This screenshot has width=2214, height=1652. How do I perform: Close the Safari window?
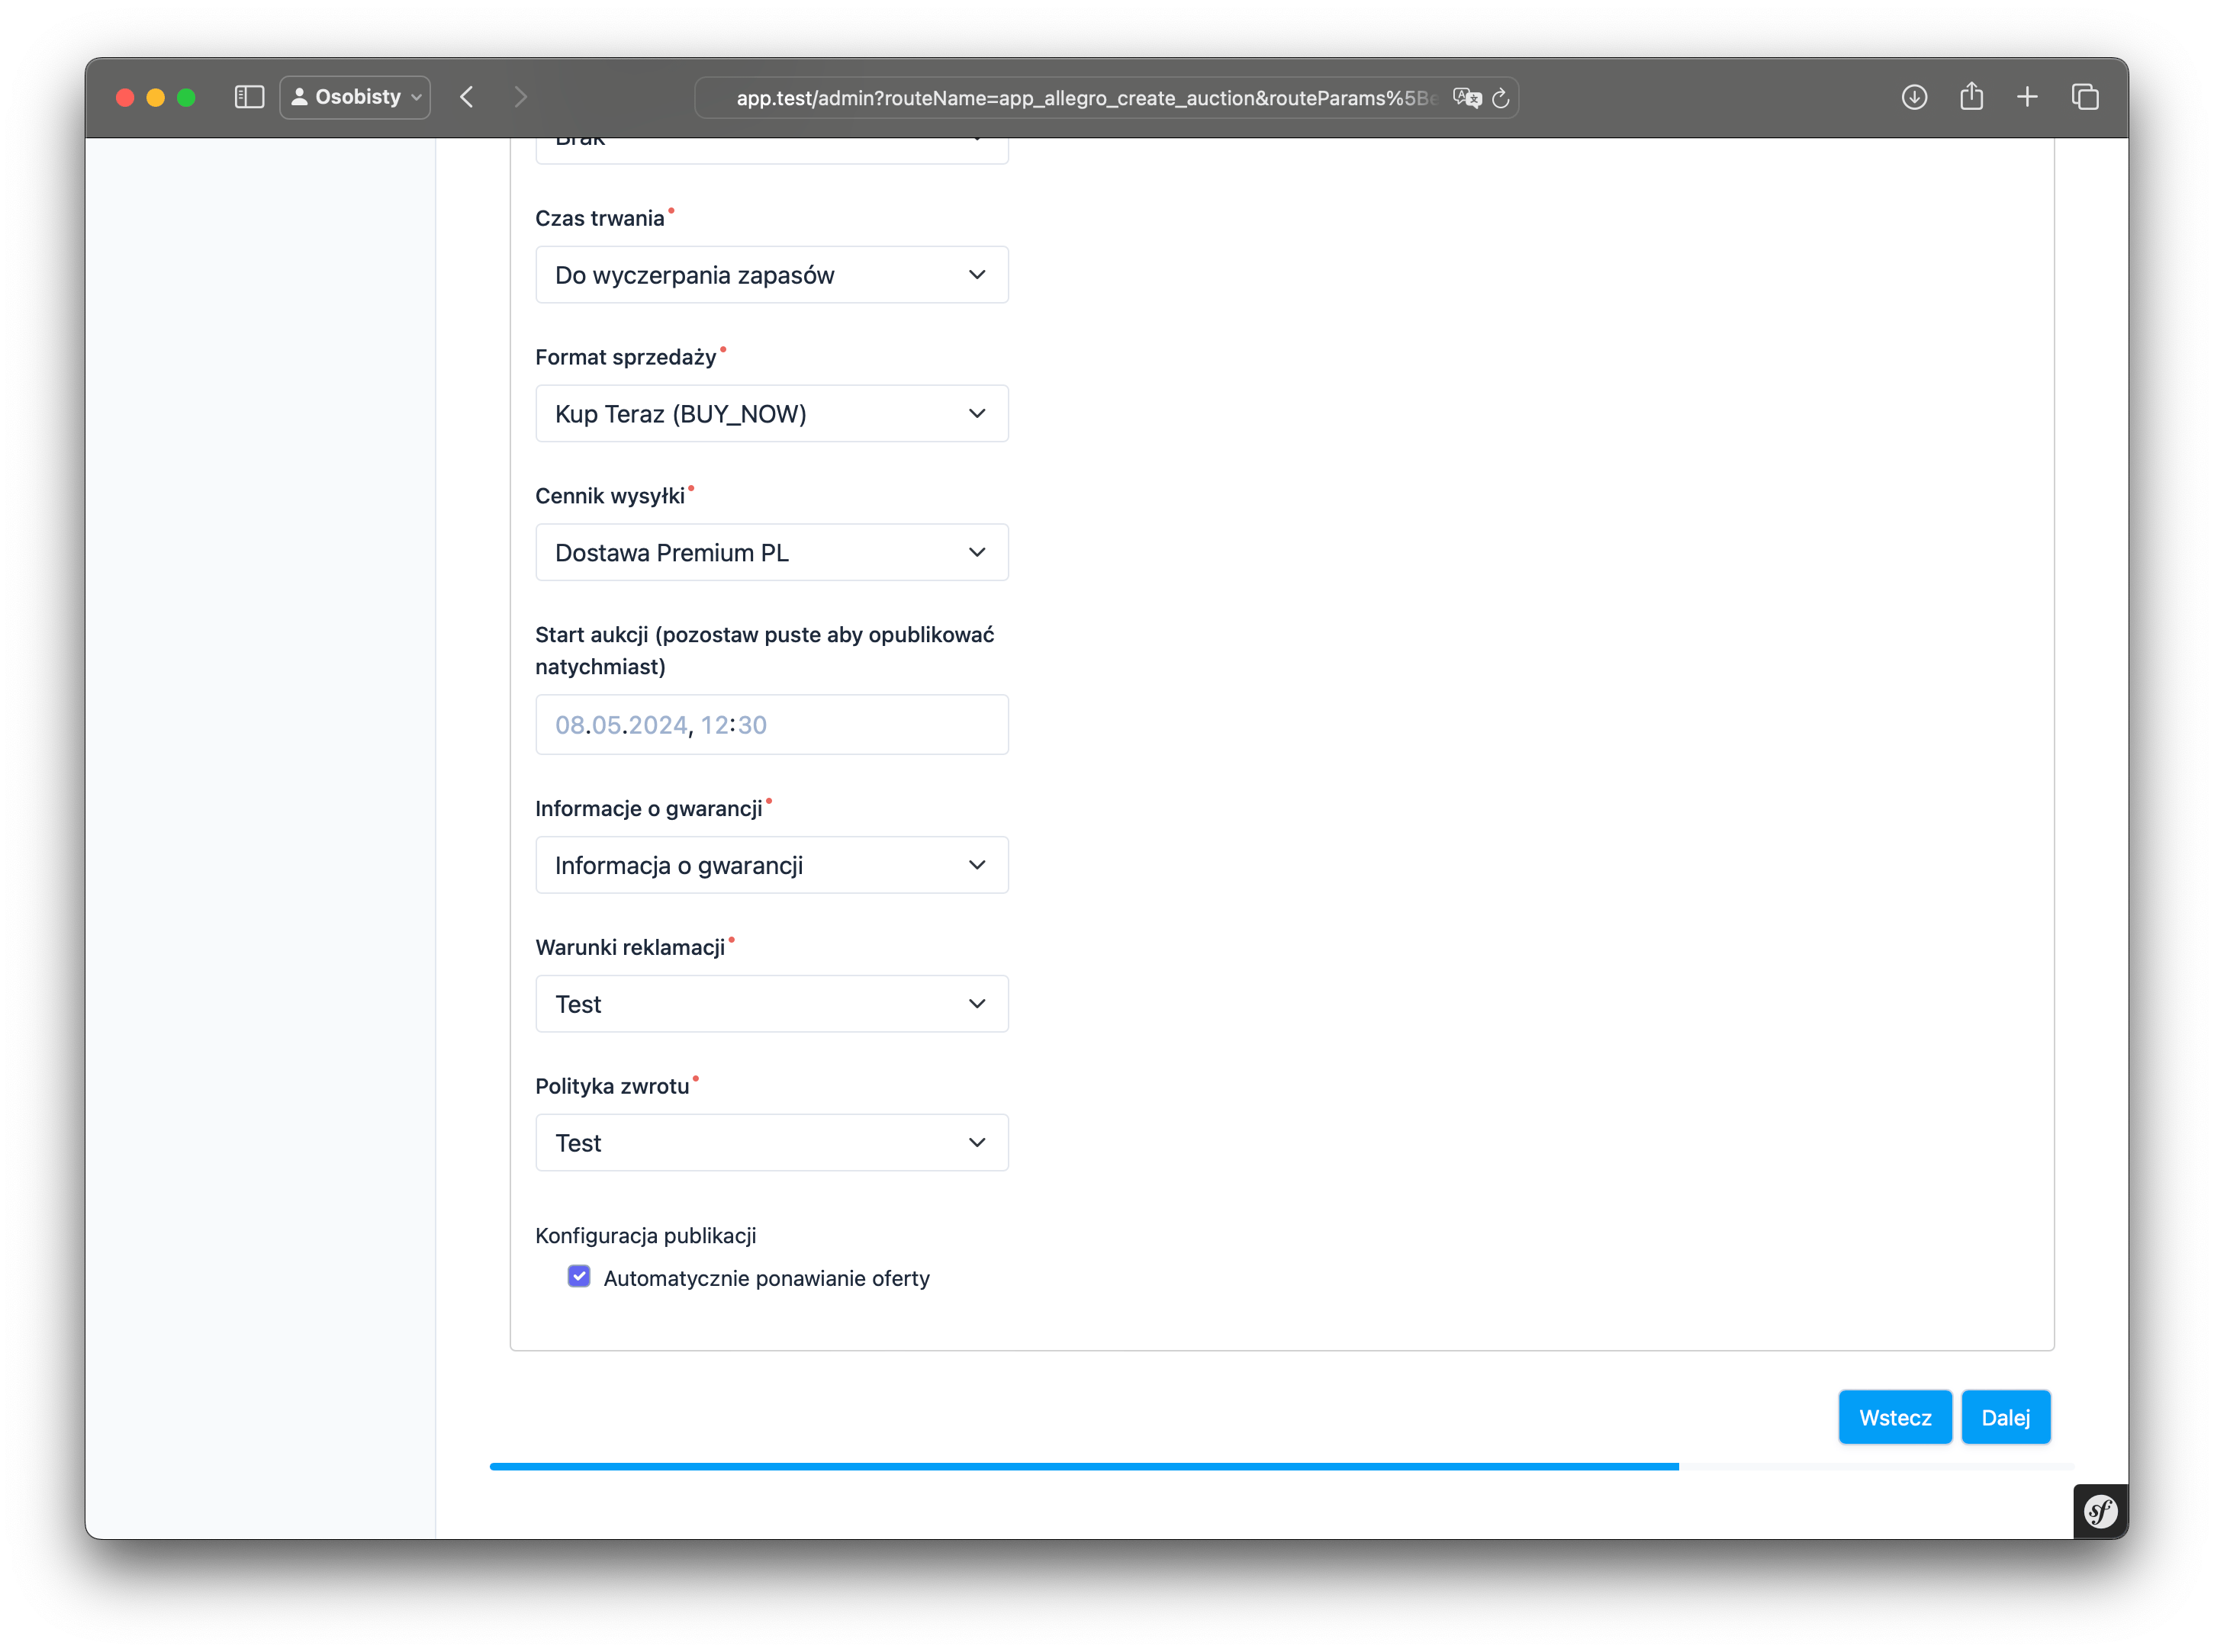point(125,97)
